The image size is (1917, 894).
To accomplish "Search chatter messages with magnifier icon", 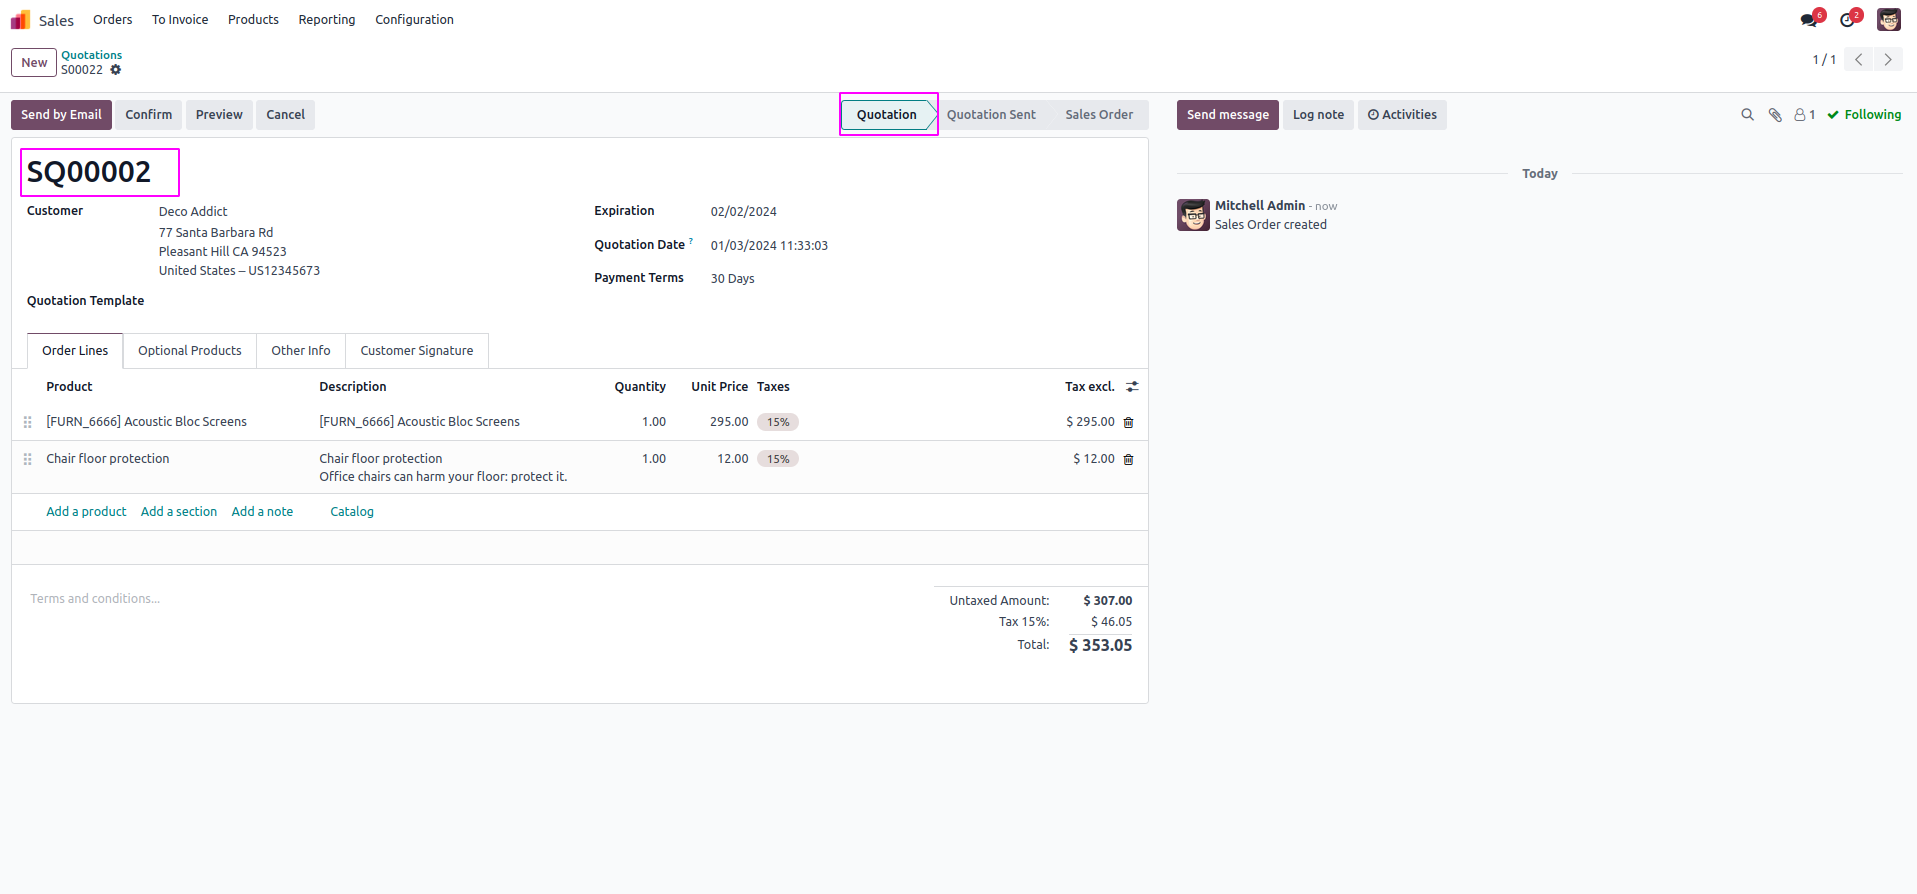I will coord(1747,115).
